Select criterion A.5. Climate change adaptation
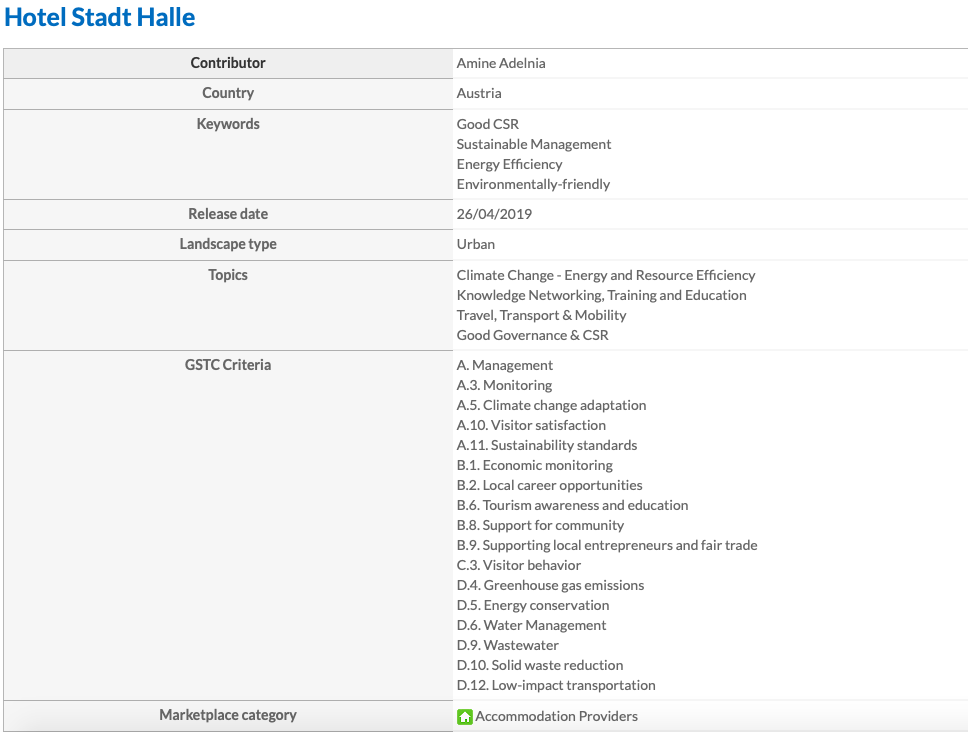Viewport: 968px width, 732px height. pos(551,405)
